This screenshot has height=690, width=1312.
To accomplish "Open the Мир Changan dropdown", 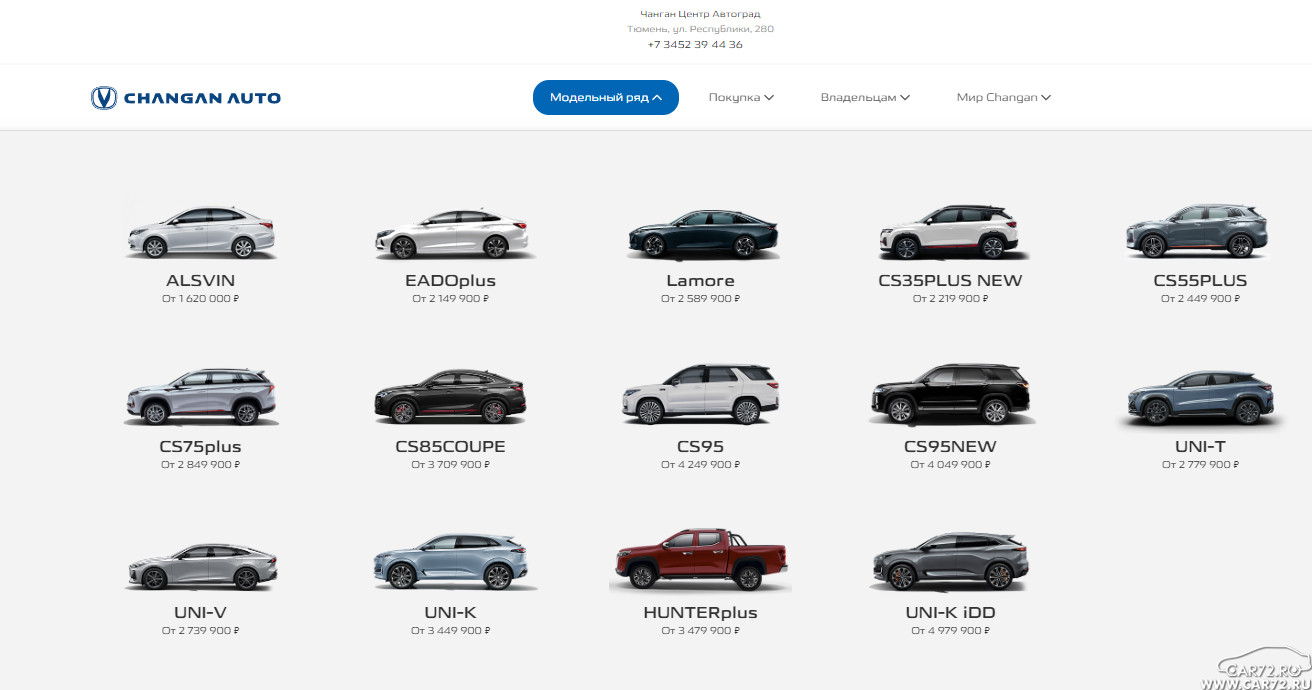I will pos(1003,98).
